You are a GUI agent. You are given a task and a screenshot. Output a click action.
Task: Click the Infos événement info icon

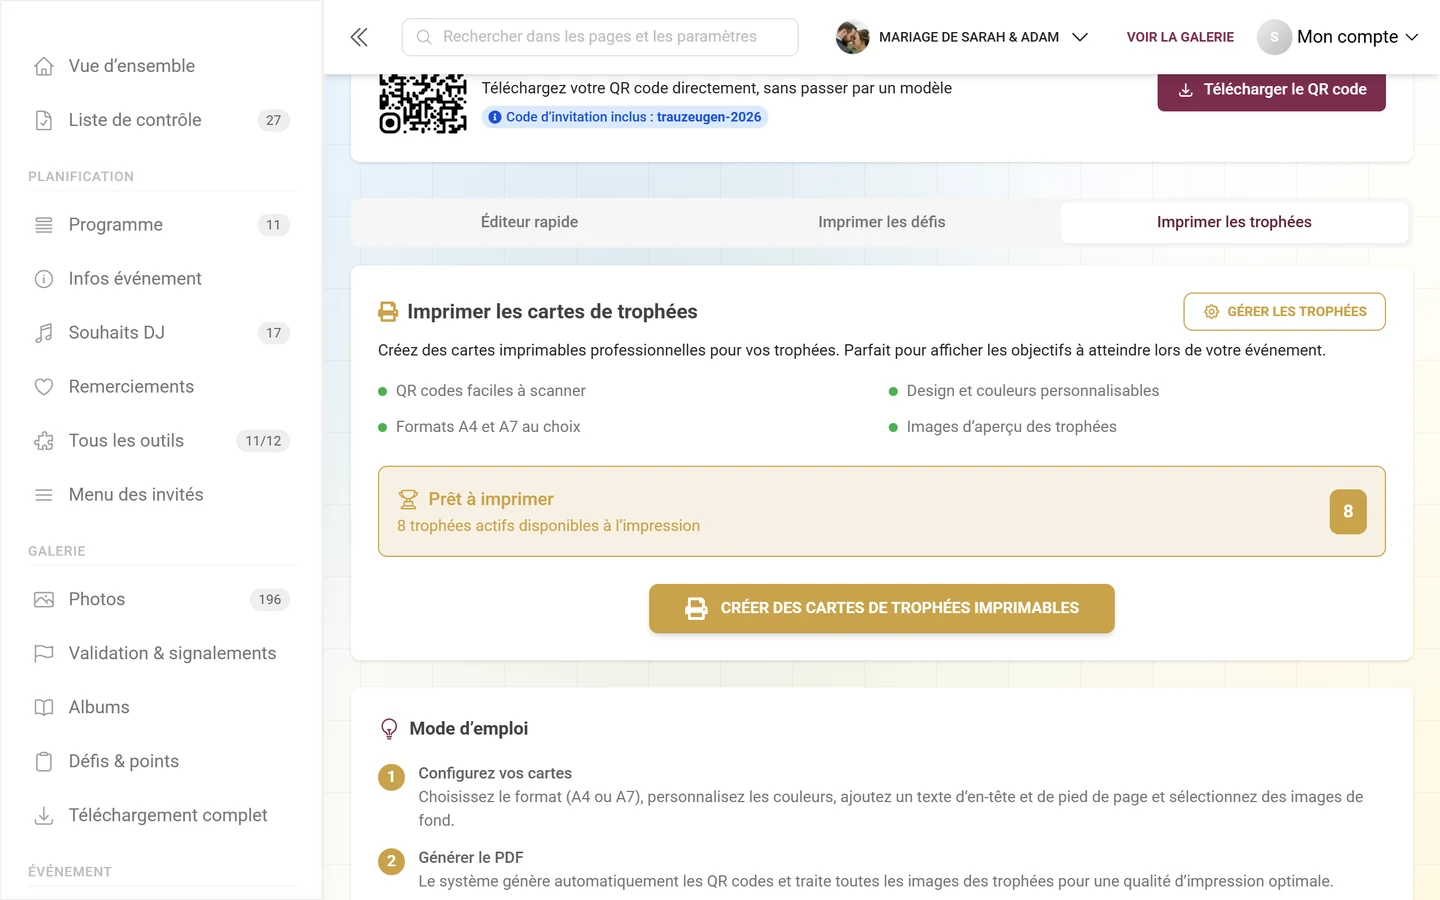click(44, 279)
